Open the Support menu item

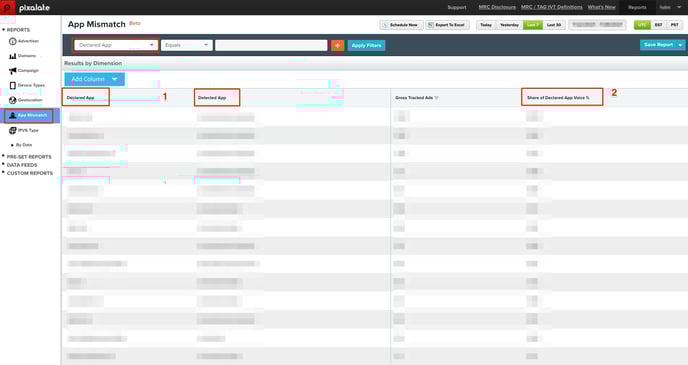pos(457,7)
